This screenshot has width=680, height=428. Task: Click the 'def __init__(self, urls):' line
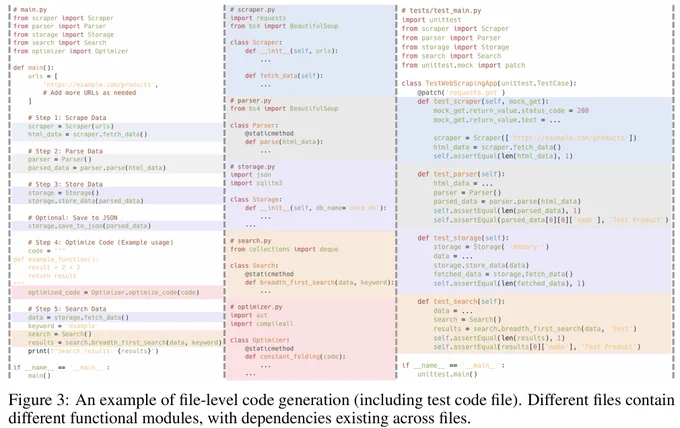coord(291,51)
